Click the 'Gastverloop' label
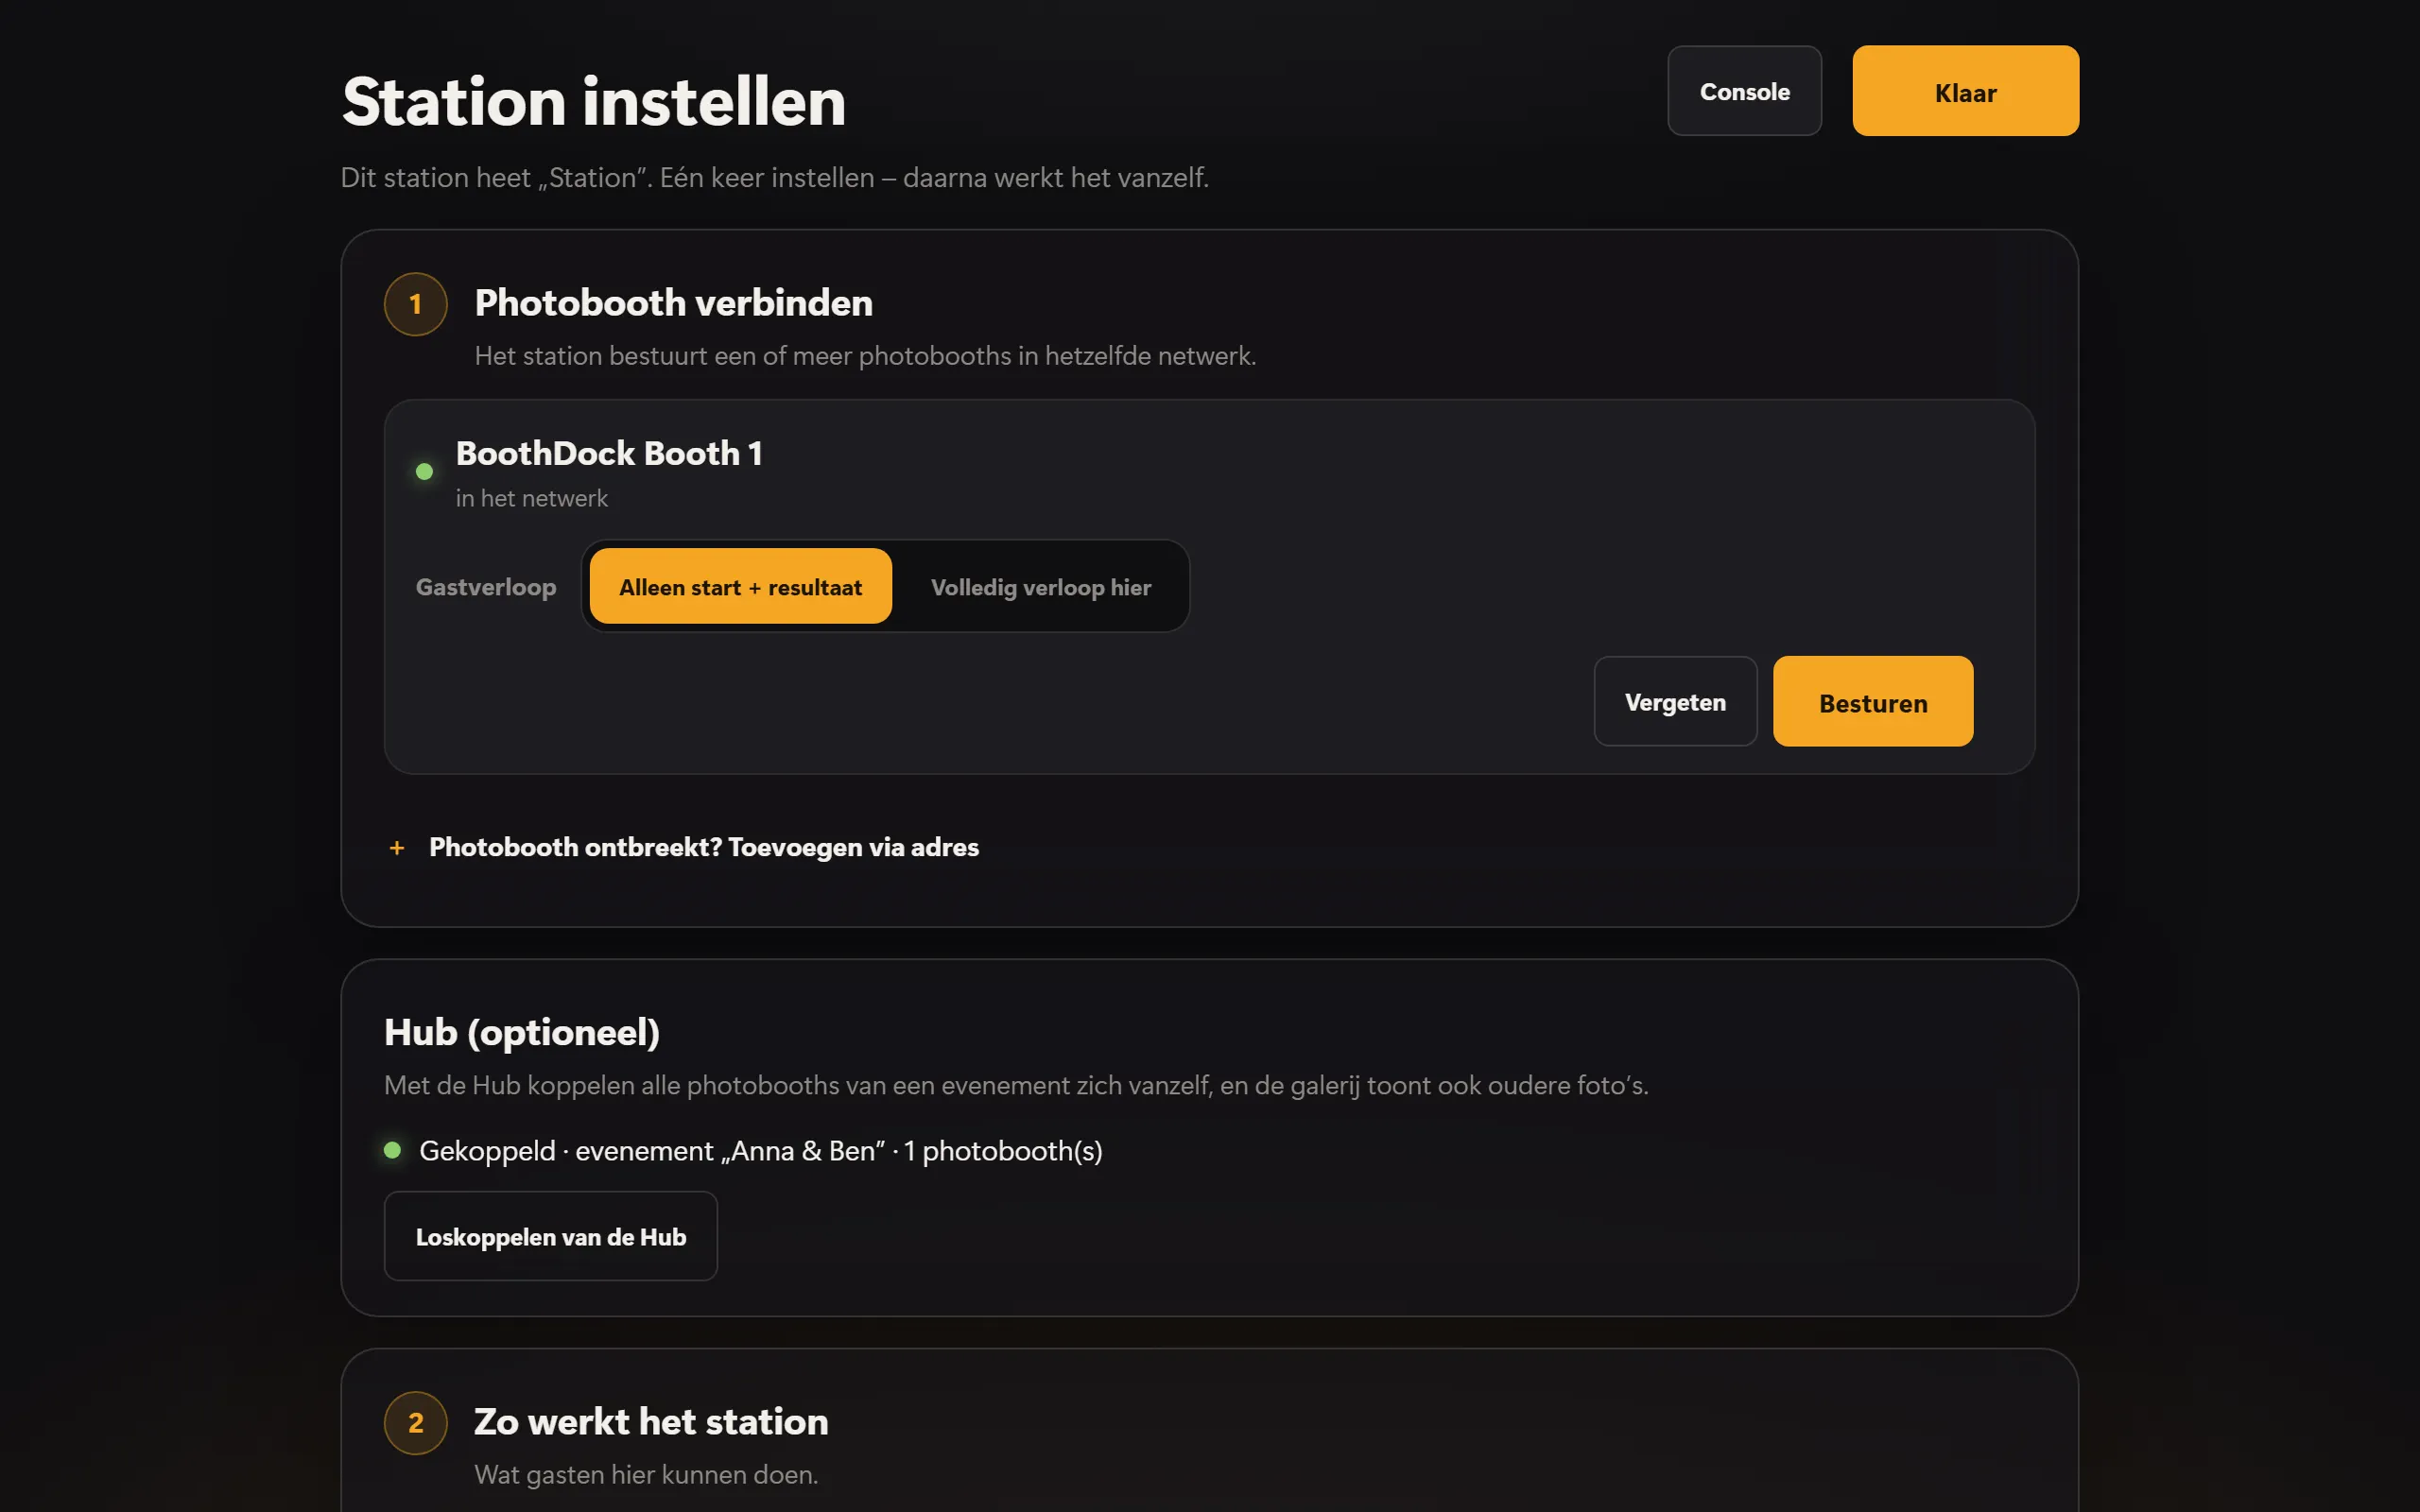This screenshot has height=1512, width=2420. (x=486, y=587)
